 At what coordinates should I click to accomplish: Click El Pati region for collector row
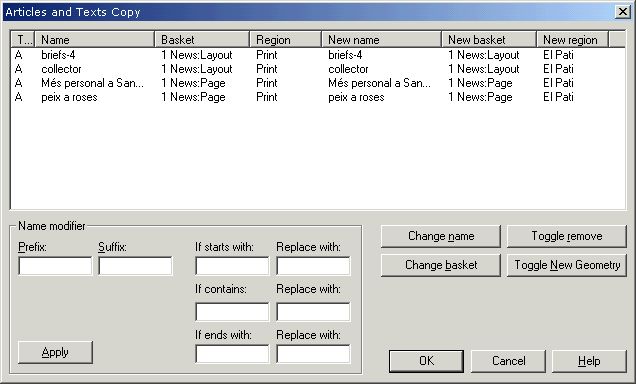click(x=558, y=69)
